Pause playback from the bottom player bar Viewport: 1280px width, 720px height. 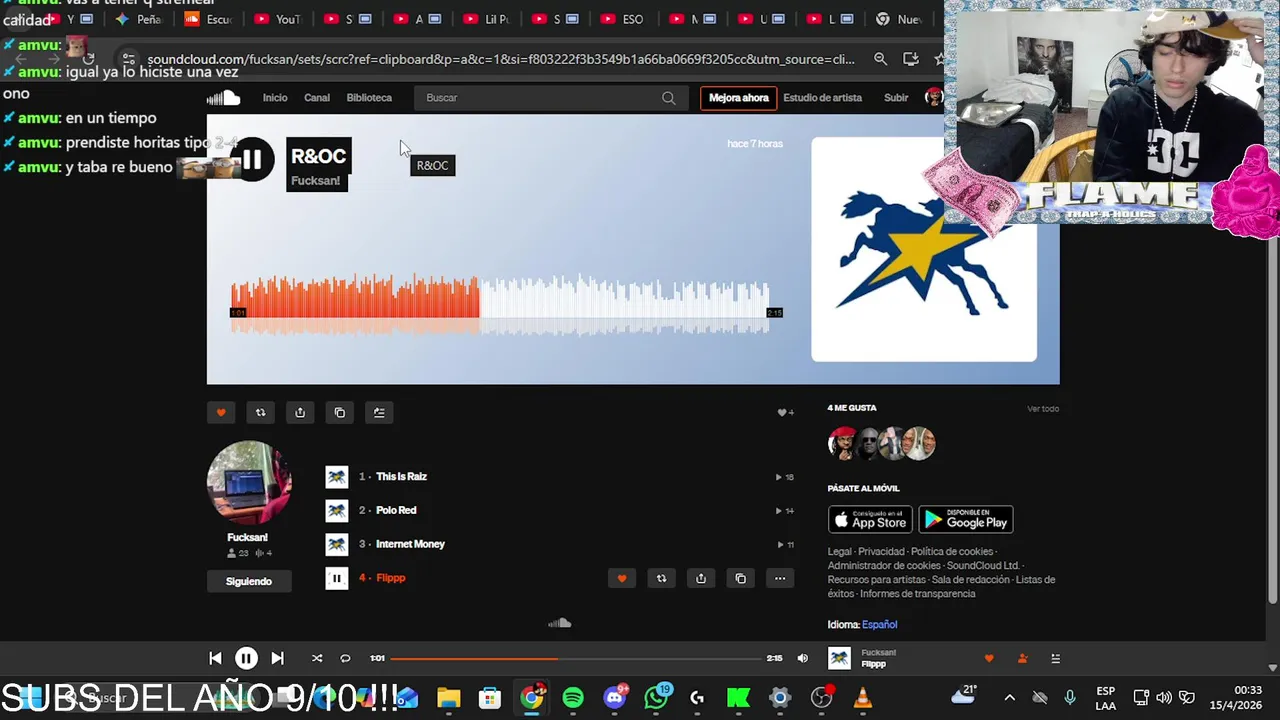(x=246, y=658)
